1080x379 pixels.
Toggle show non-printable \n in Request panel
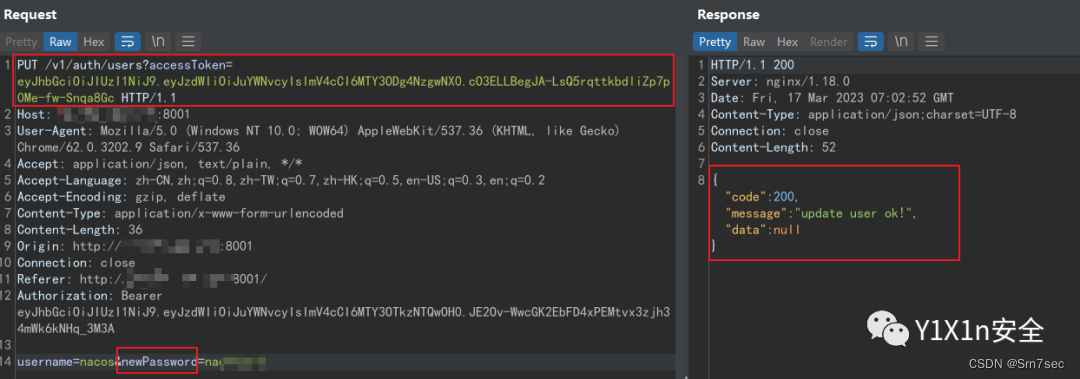tap(158, 42)
